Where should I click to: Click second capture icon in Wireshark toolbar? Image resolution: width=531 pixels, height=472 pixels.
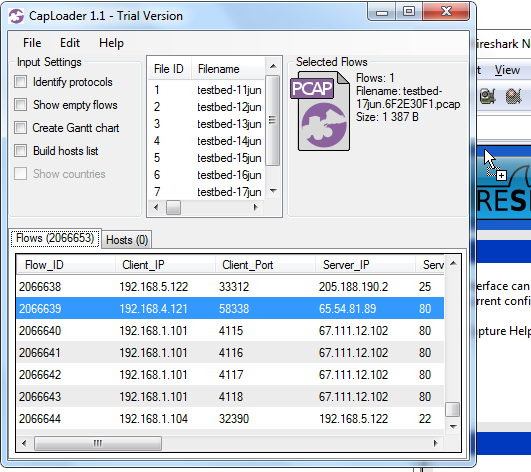(x=513, y=96)
